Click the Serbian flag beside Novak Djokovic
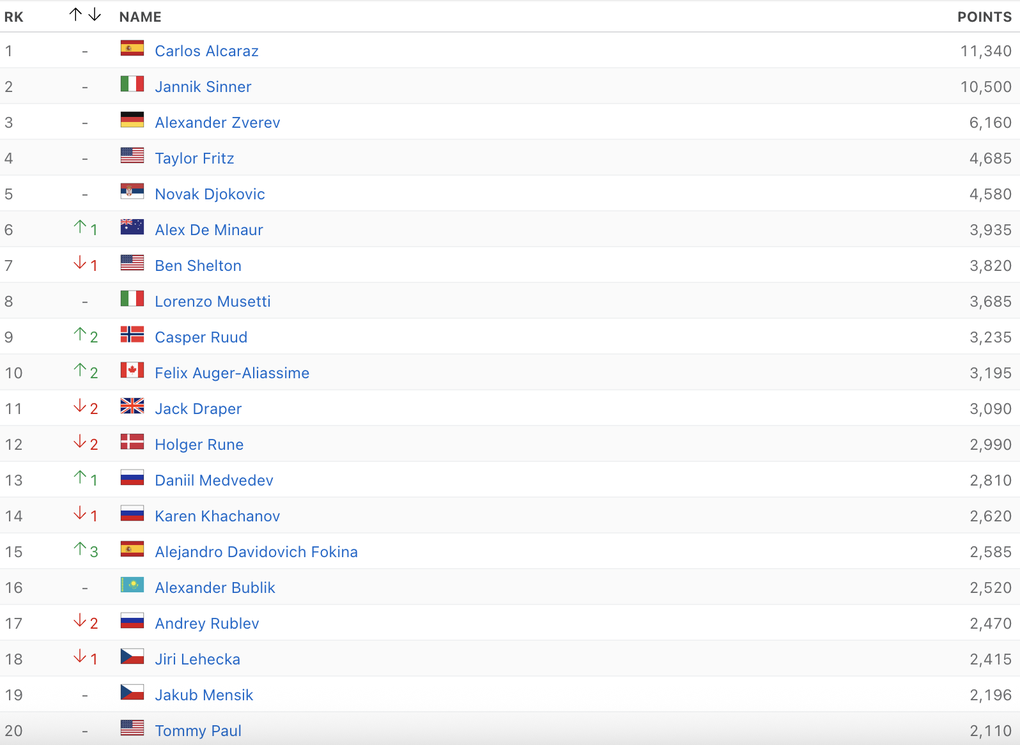This screenshot has height=745, width=1020. 132,192
